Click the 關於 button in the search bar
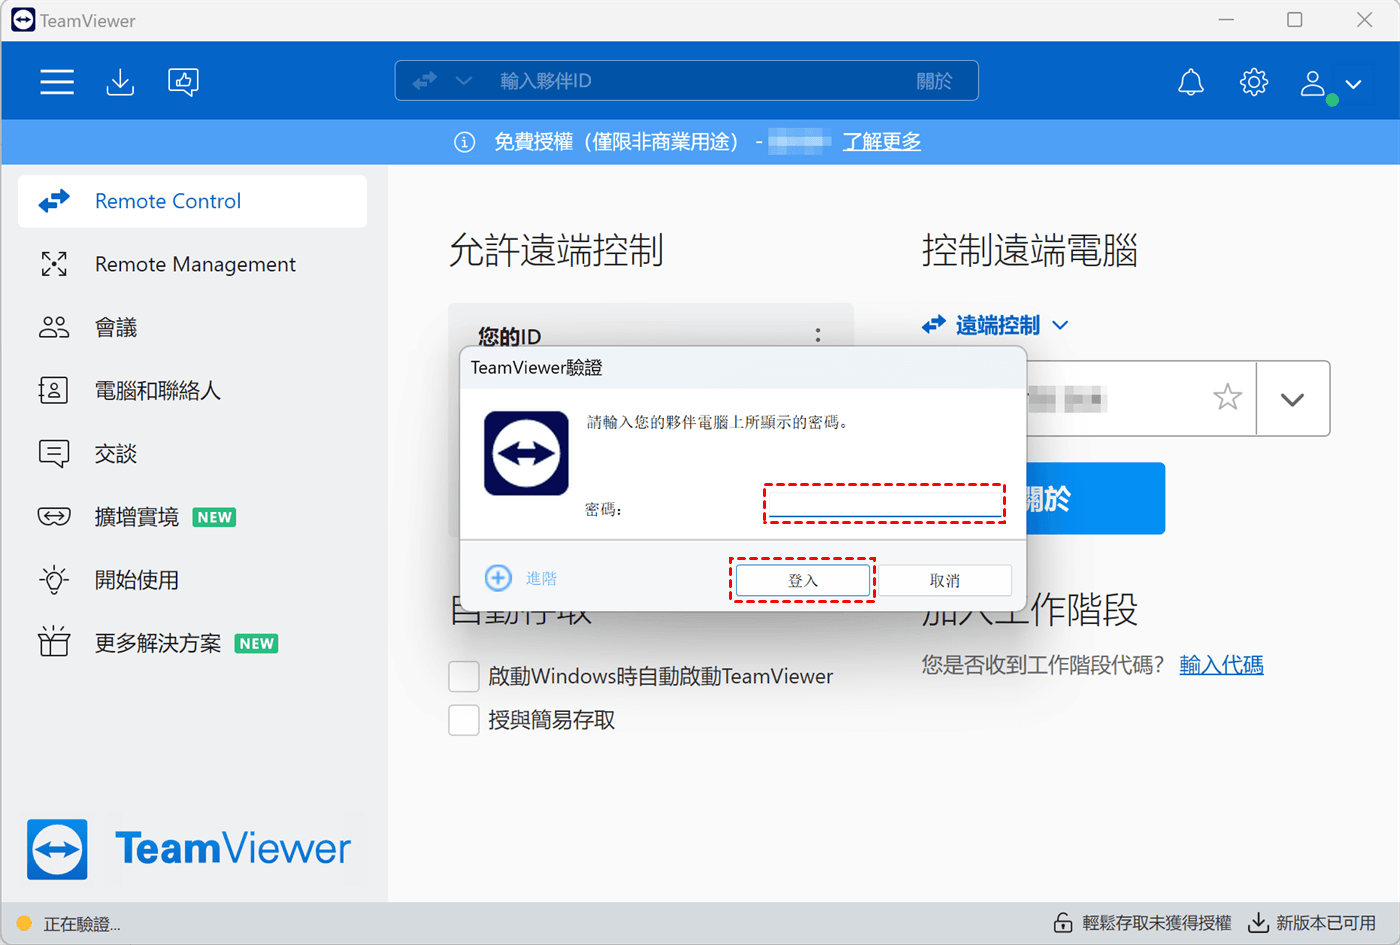The height and width of the screenshot is (945, 1400). [x=935, y=81]
